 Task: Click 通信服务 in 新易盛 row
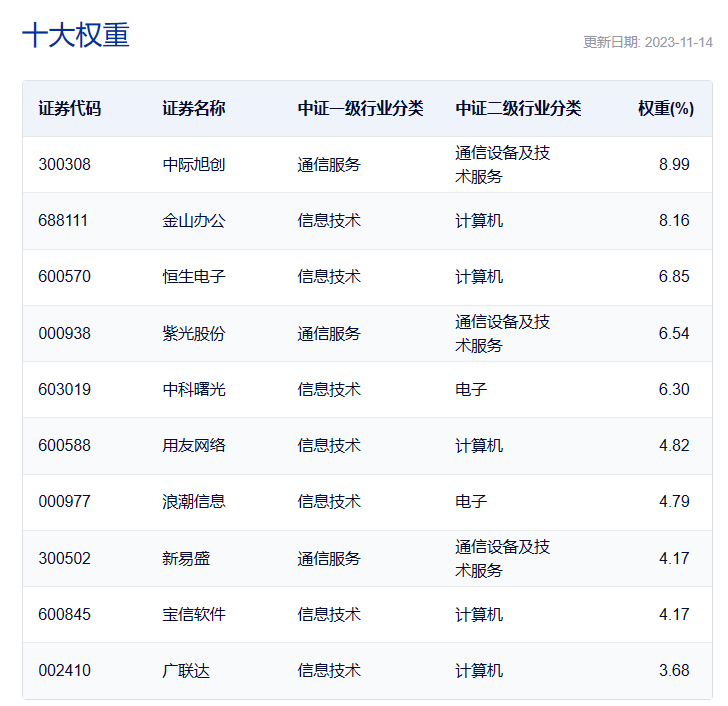[x=329, y=558]
